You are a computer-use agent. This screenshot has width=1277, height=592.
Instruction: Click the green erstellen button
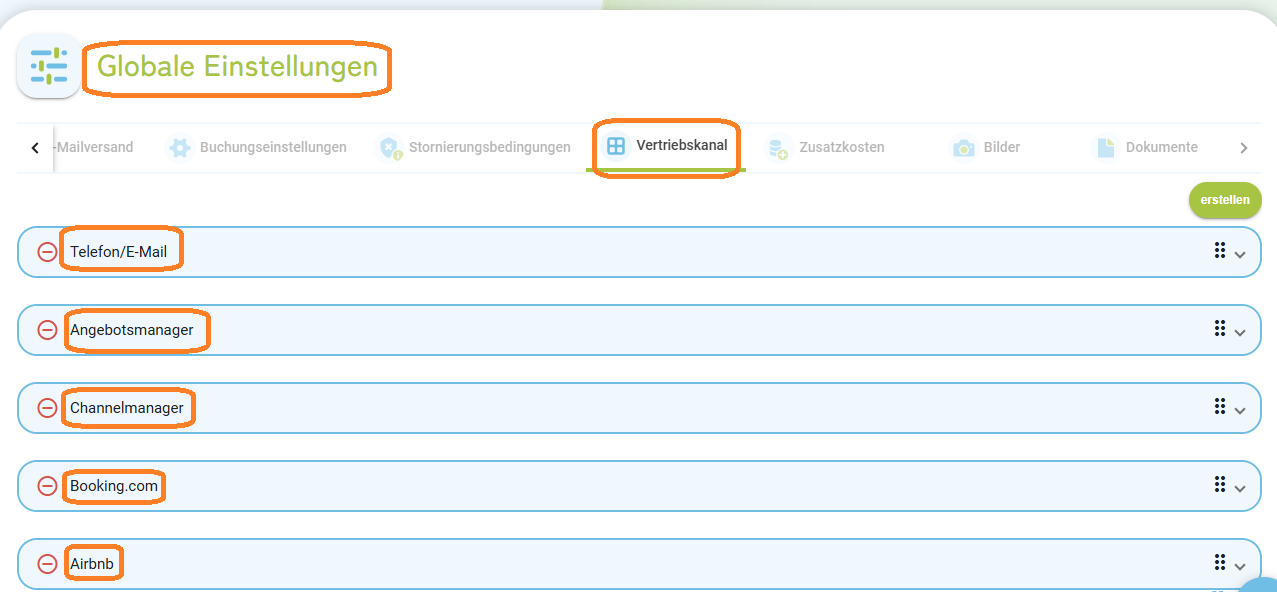click(1225, 200)
